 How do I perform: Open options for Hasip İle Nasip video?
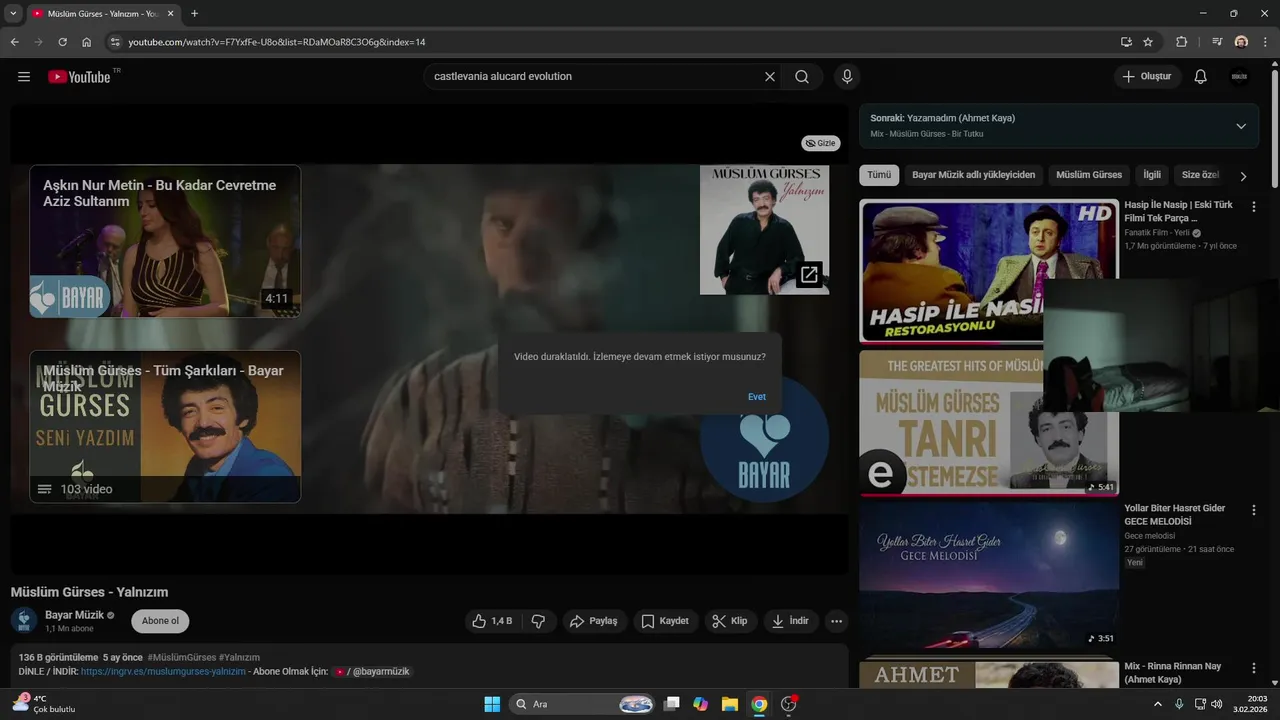click(x=1254, y=206)
